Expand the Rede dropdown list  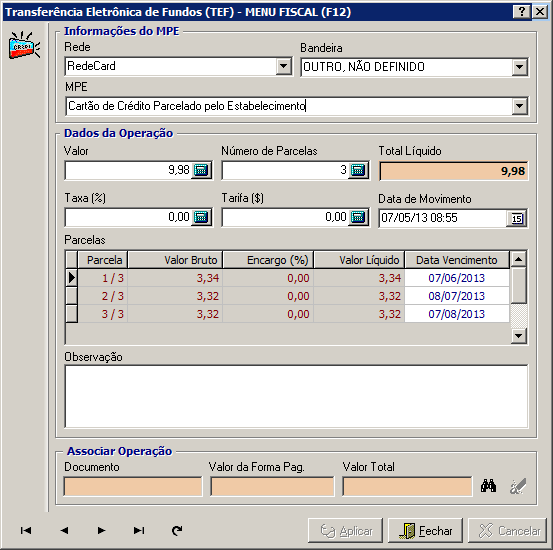(284, 66)
